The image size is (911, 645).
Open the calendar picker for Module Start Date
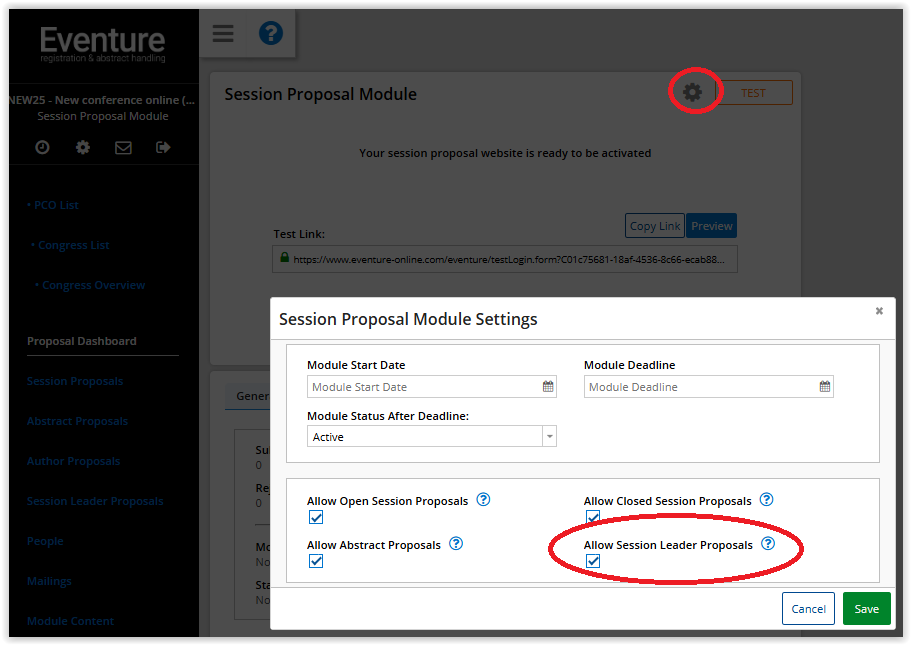[547, 386]
